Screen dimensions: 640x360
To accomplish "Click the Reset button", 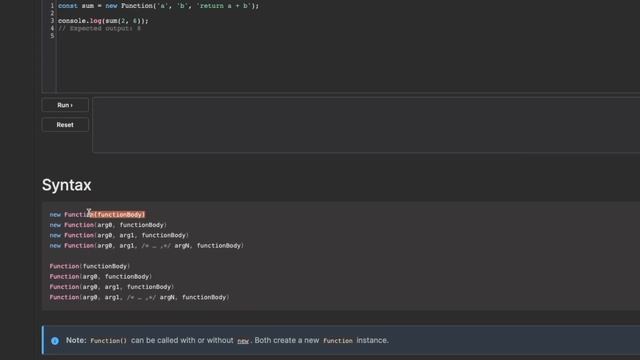I will click(65, 125).
